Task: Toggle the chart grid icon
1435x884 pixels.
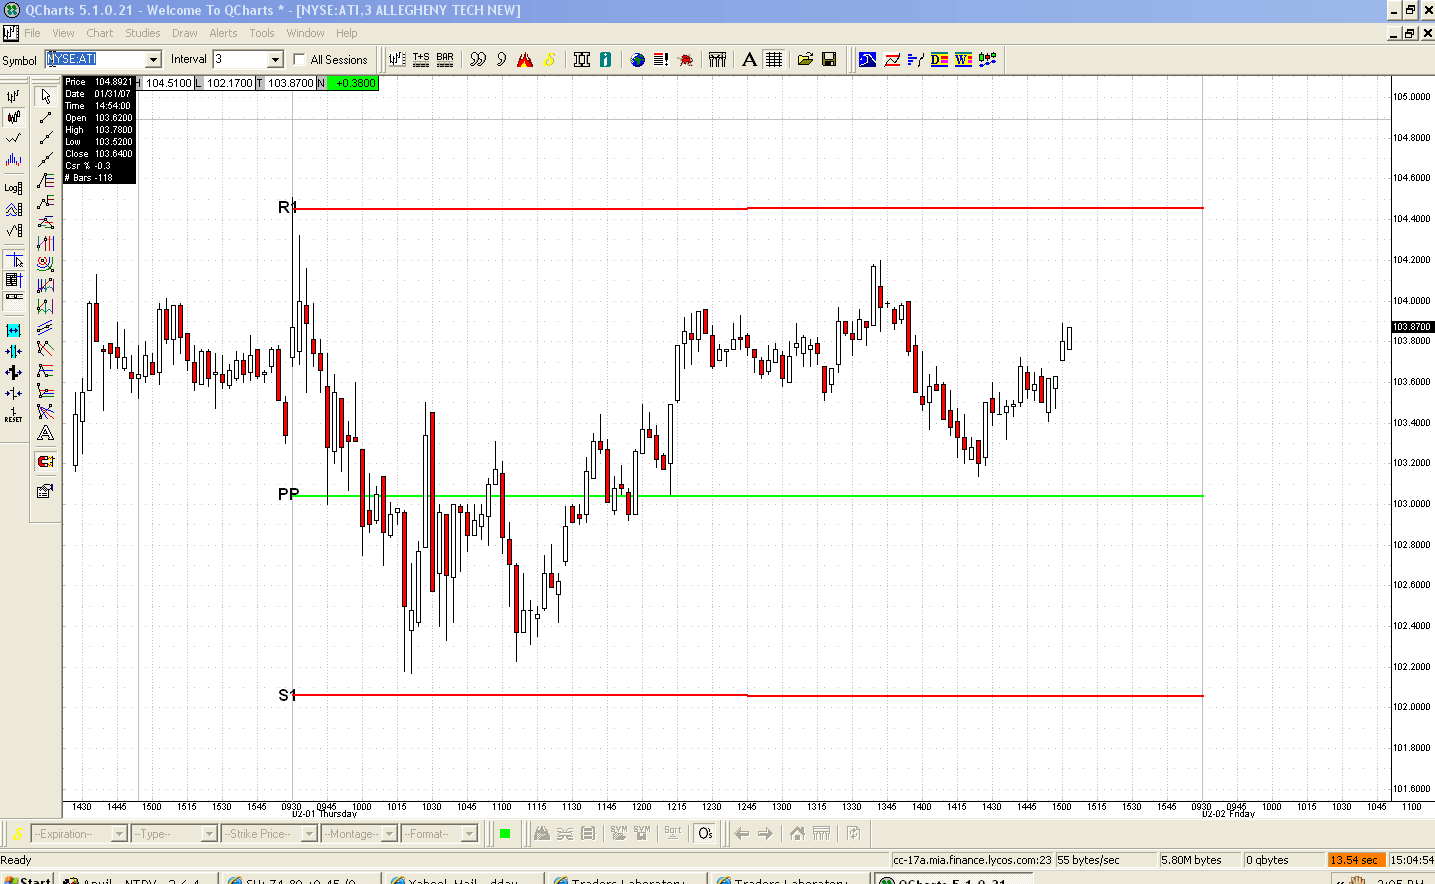Action: point(774,60)
